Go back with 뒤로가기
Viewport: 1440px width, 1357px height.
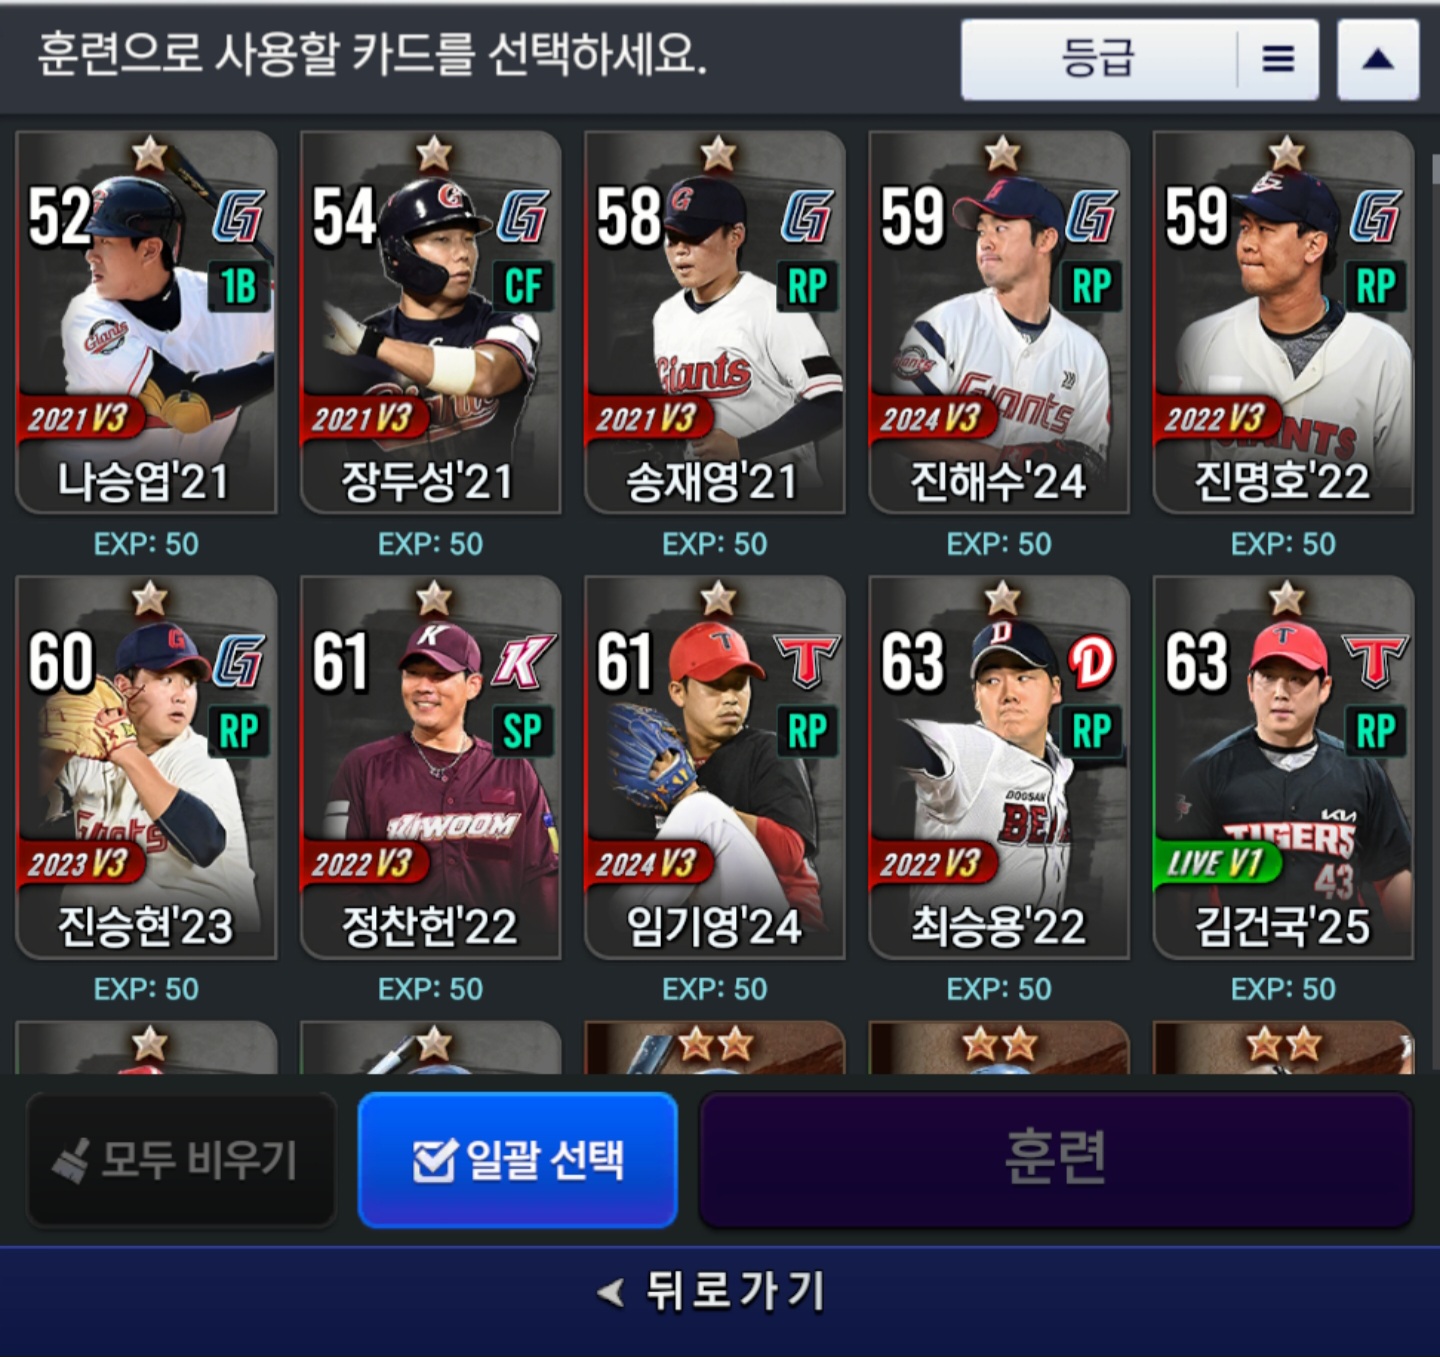click(x=712, y=1292)
